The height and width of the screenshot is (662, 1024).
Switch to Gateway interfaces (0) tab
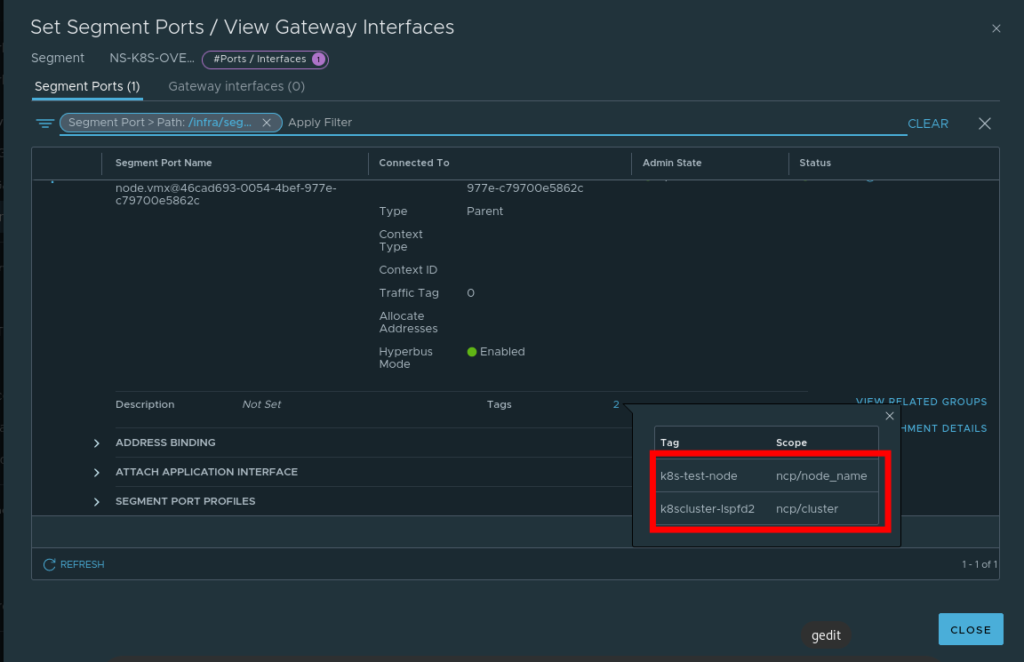tap(236, 86)
